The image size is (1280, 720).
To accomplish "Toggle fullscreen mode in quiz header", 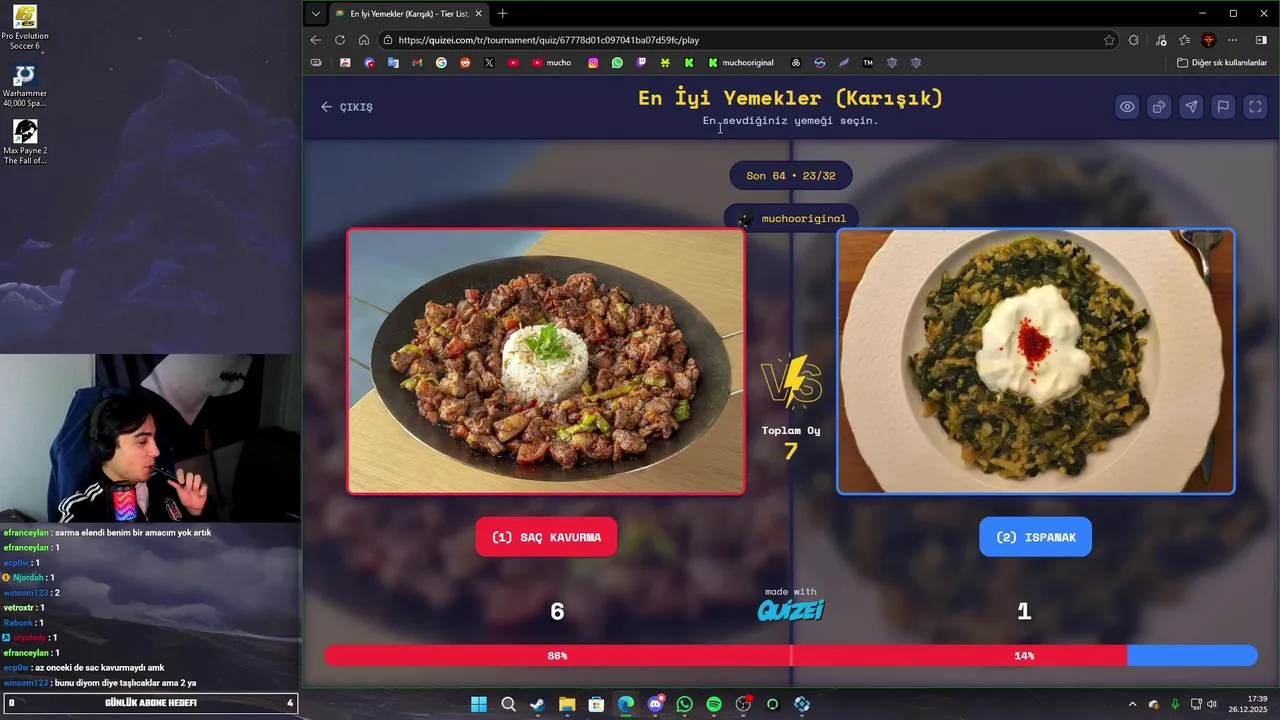I will (1255, 107).
